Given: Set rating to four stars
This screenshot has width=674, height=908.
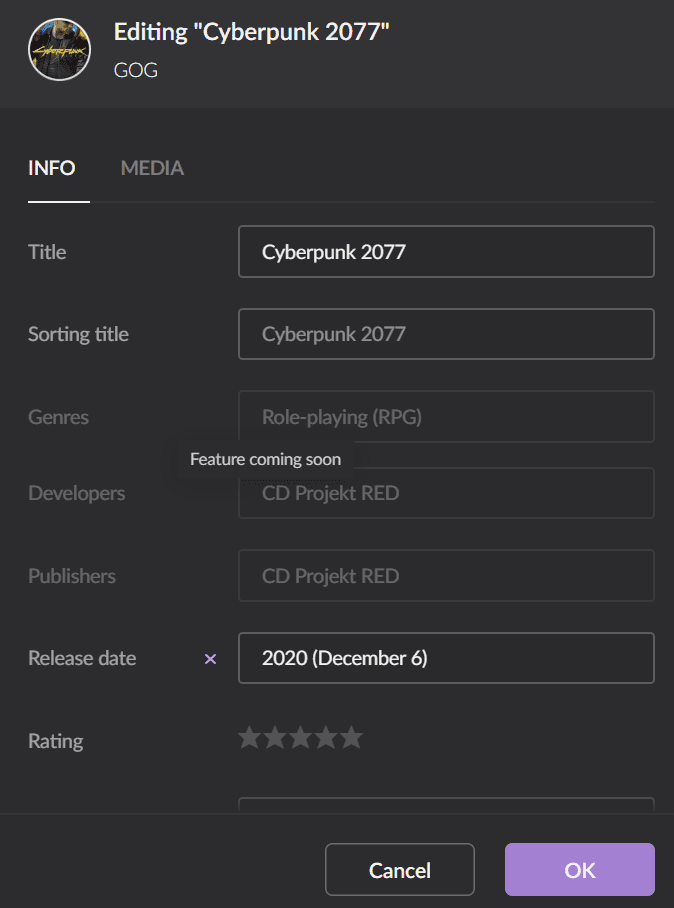Looking at the screenshot, I should (x=326, y=738).
